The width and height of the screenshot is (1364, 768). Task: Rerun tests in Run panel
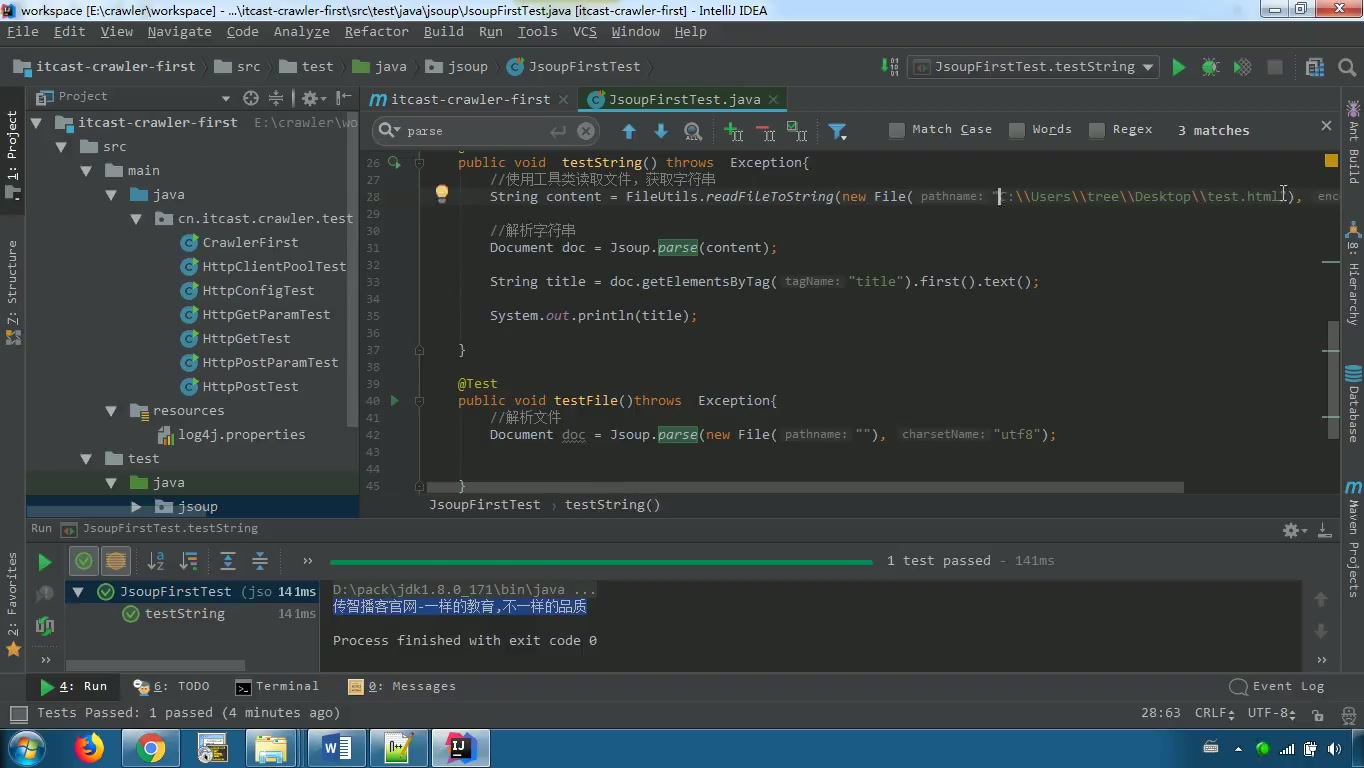[x=44, y=562]
